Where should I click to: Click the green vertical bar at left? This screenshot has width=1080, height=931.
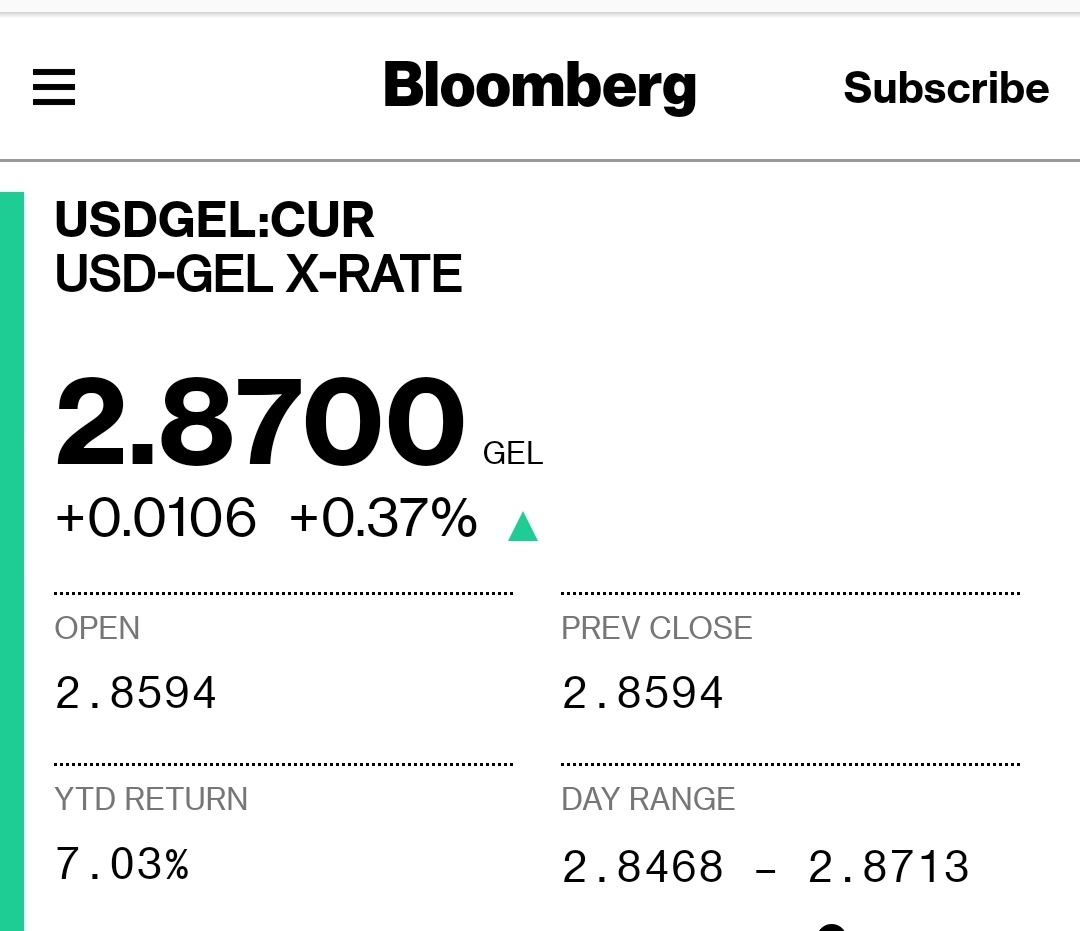pyautogui.click(x=12, y=560)
